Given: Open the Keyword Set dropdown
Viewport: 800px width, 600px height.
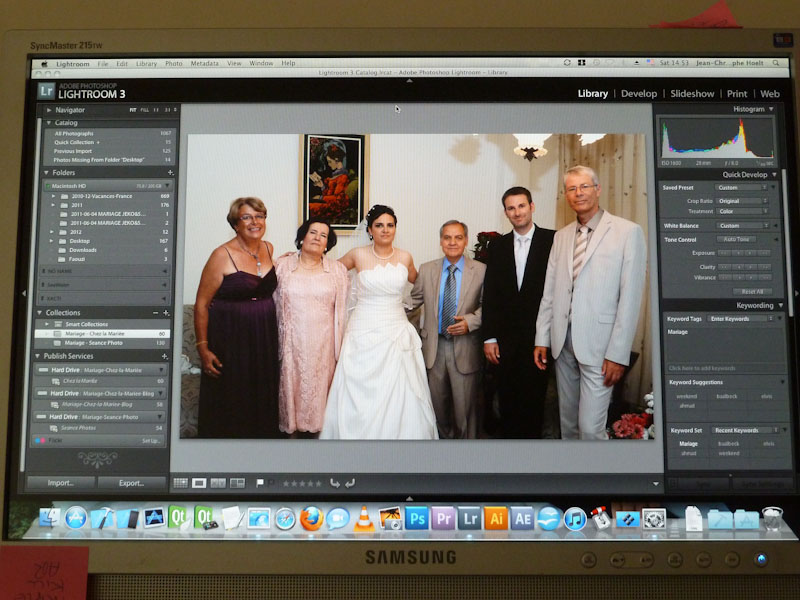Looking at the screenshot, I should tap(745, 430).
